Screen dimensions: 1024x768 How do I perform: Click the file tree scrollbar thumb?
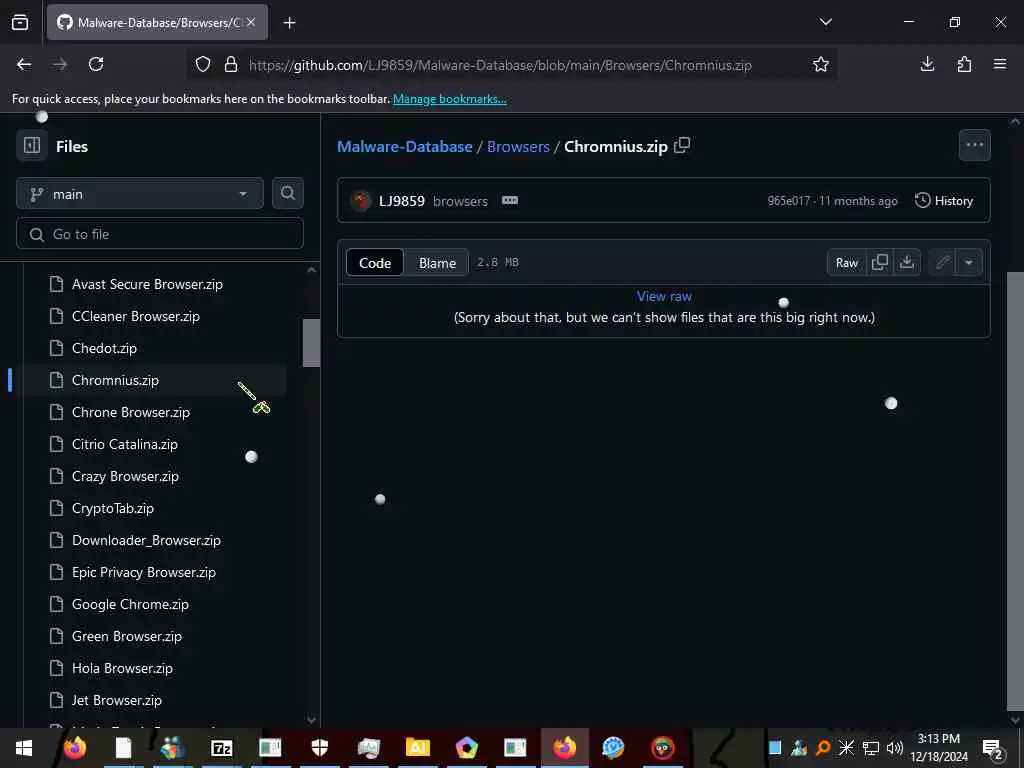(312, 343)
